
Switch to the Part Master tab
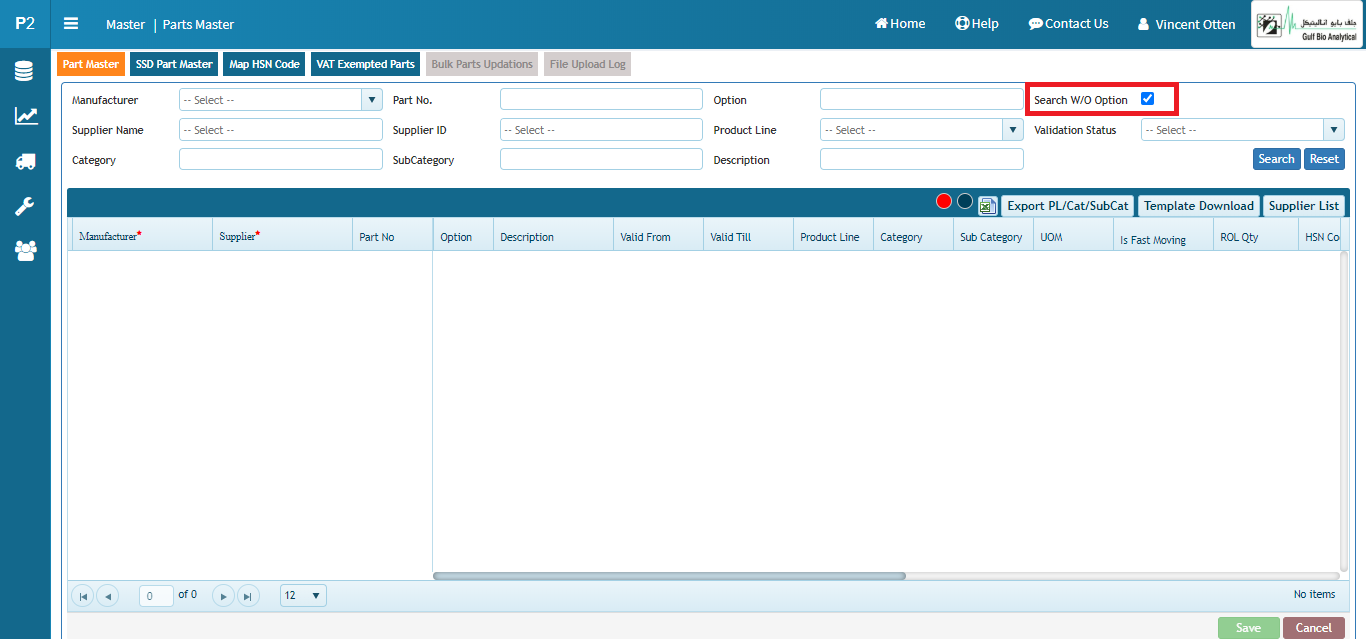point(91,64)
